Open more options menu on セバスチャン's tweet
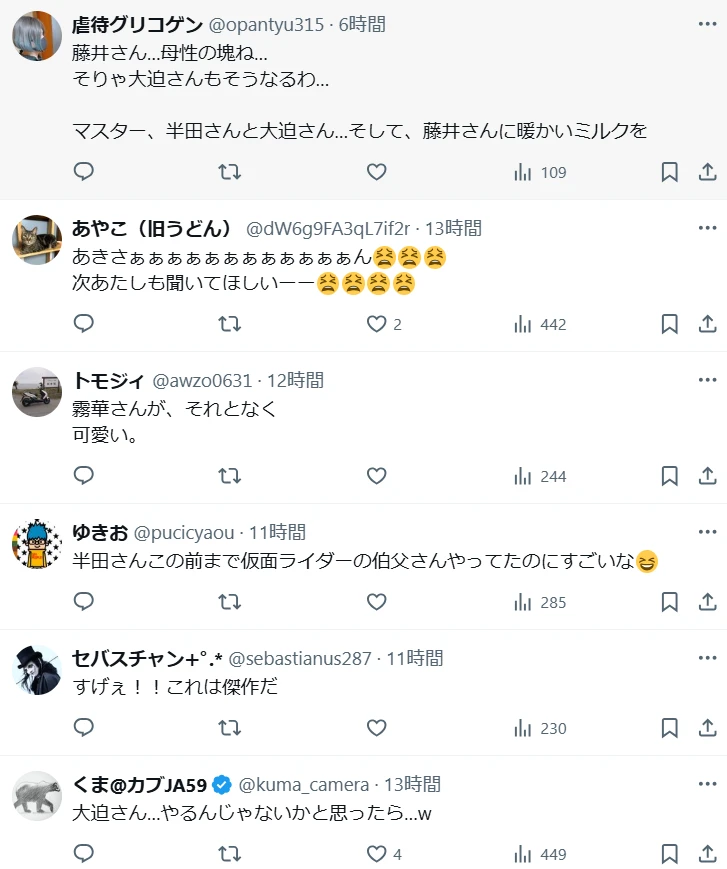 click(x=707, y=658)
